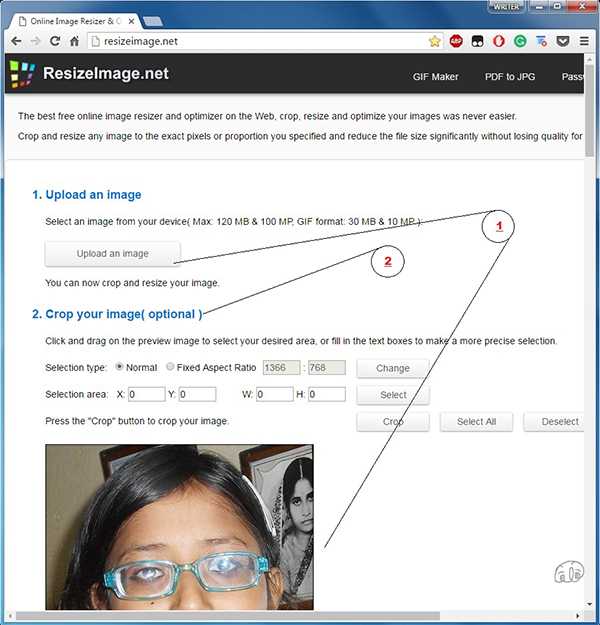Screen dimensions: 600x625
Task: Open the PDF to JPG menu link
Action: (510, 77)
